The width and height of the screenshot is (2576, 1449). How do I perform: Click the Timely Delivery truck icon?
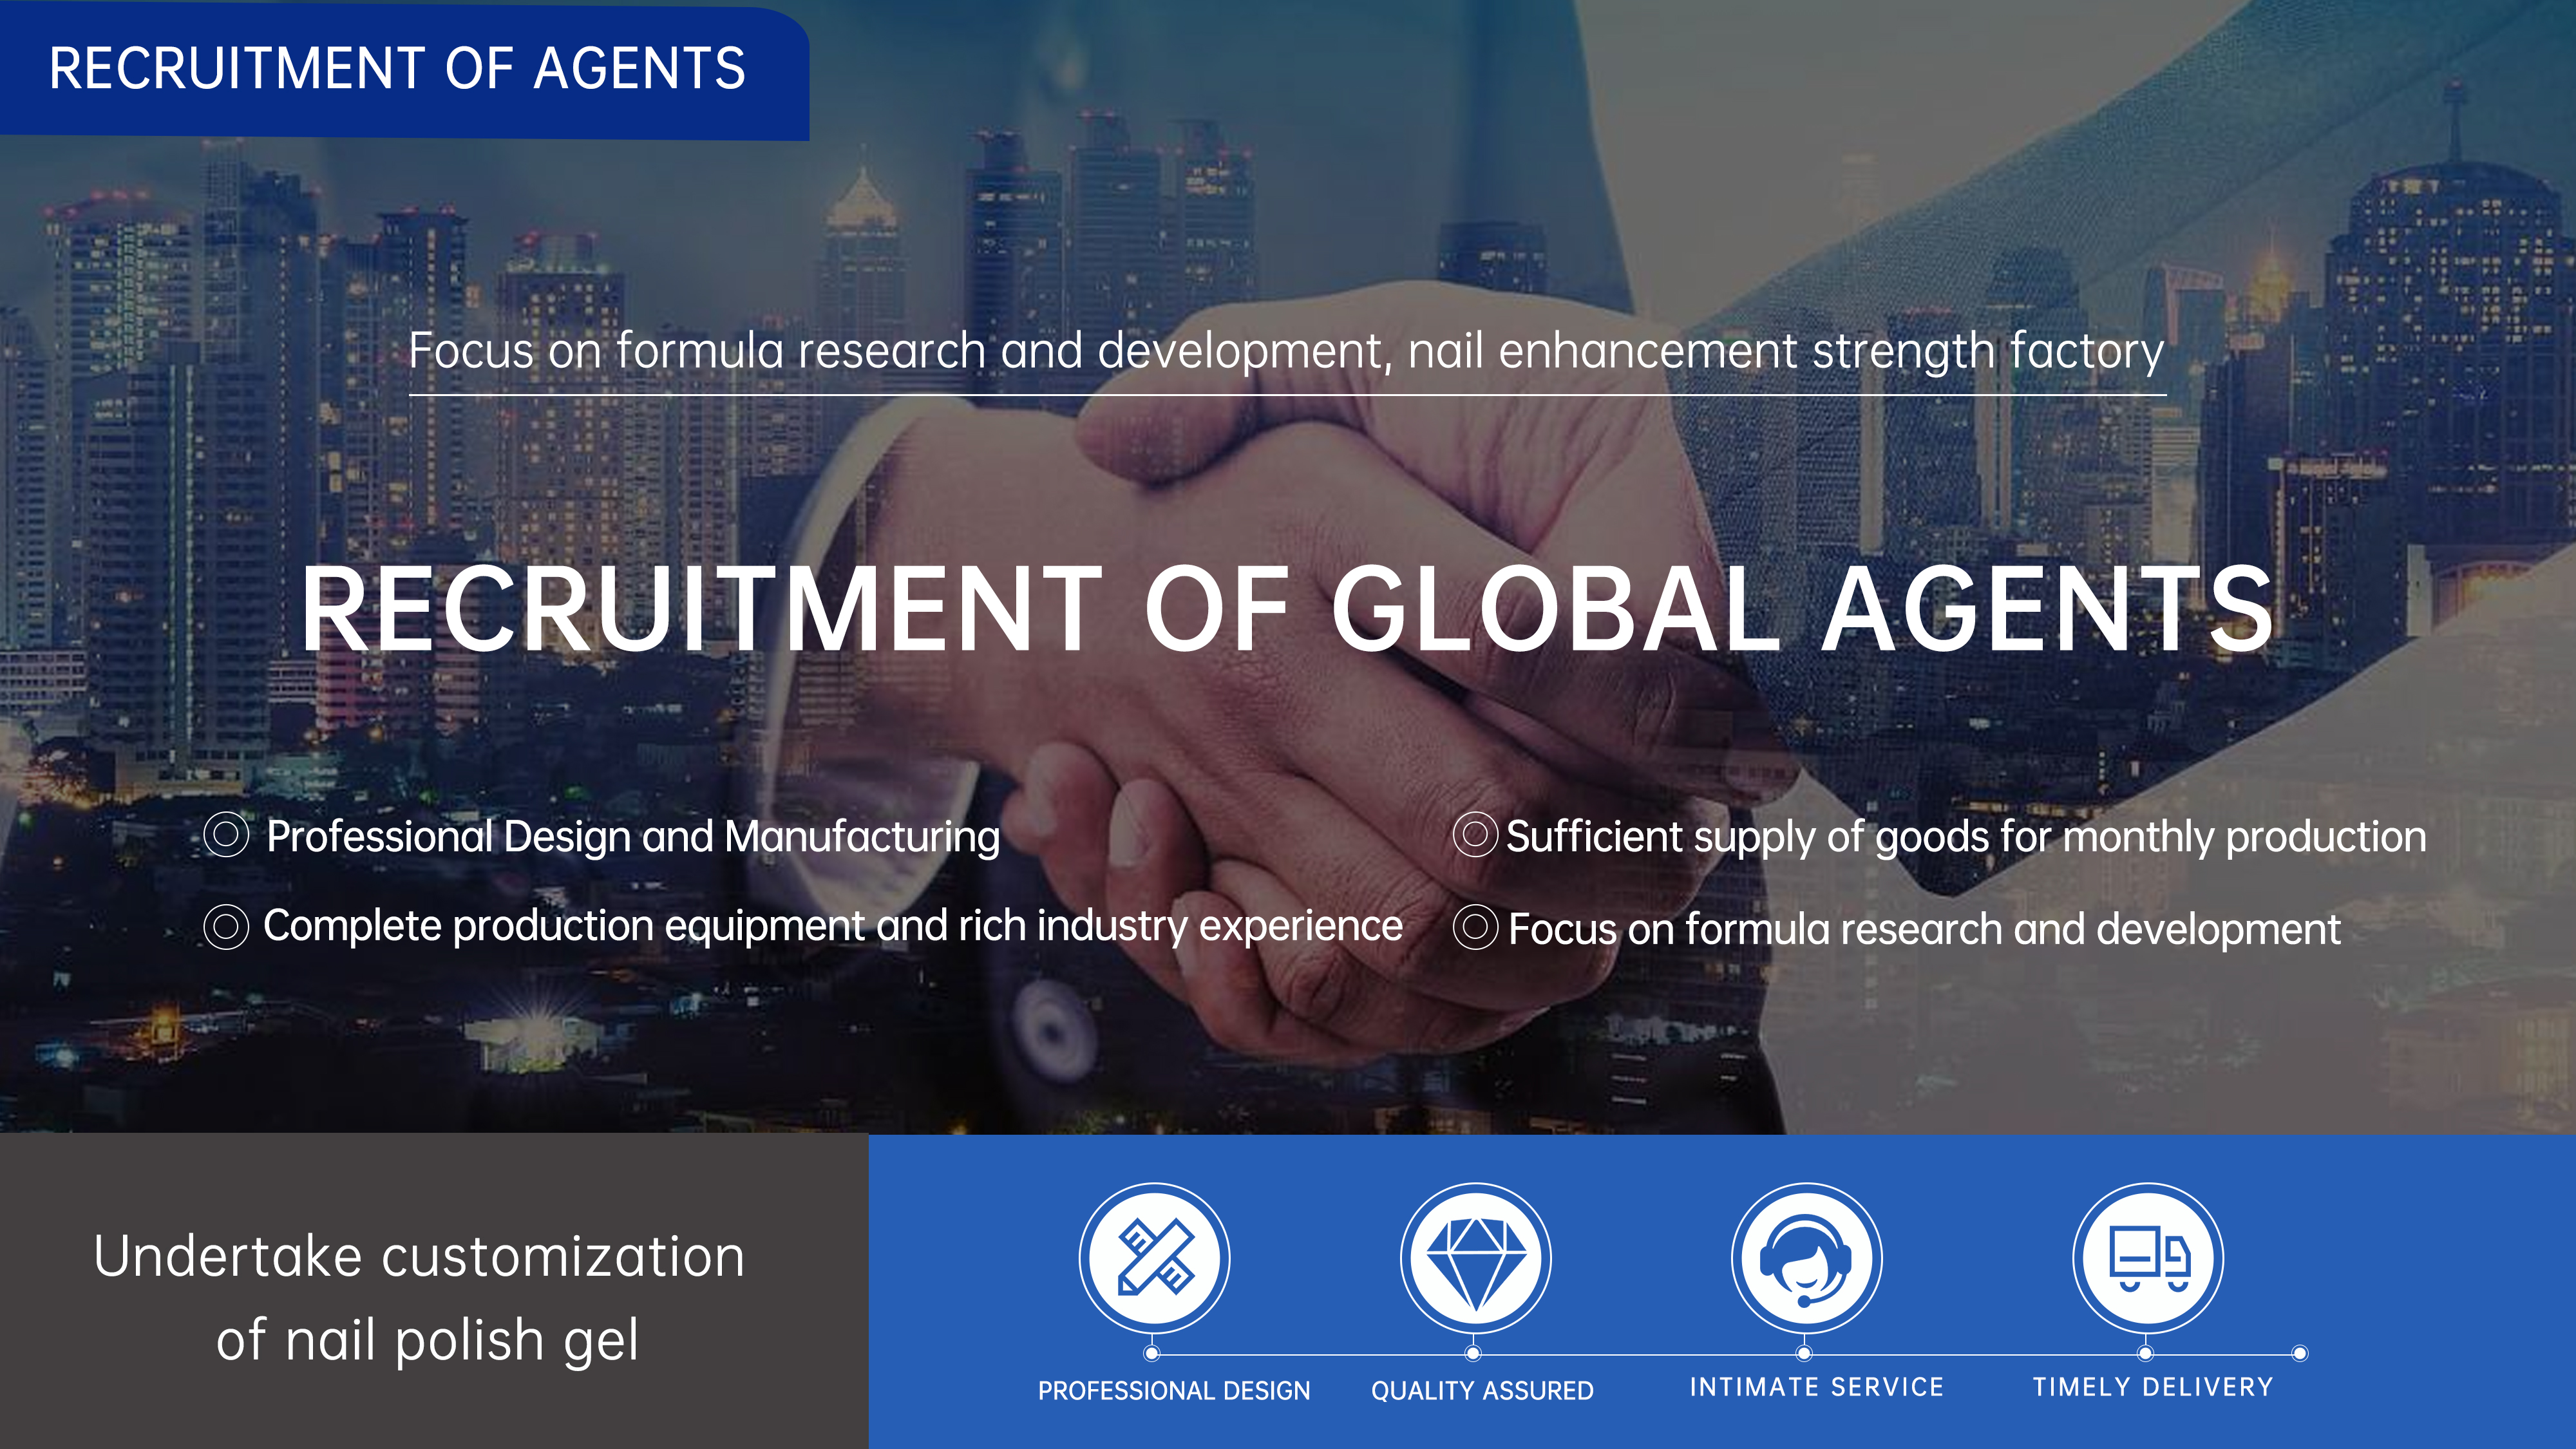(2148, 1257)
